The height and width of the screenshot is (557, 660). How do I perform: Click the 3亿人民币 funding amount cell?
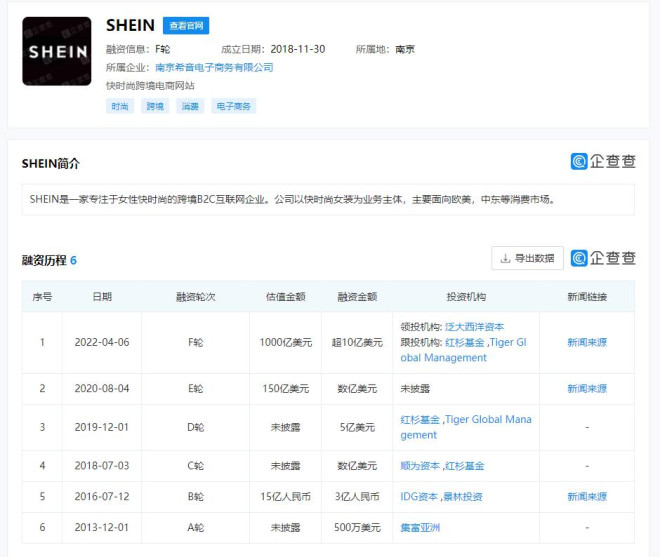click(x=357, y=496)
